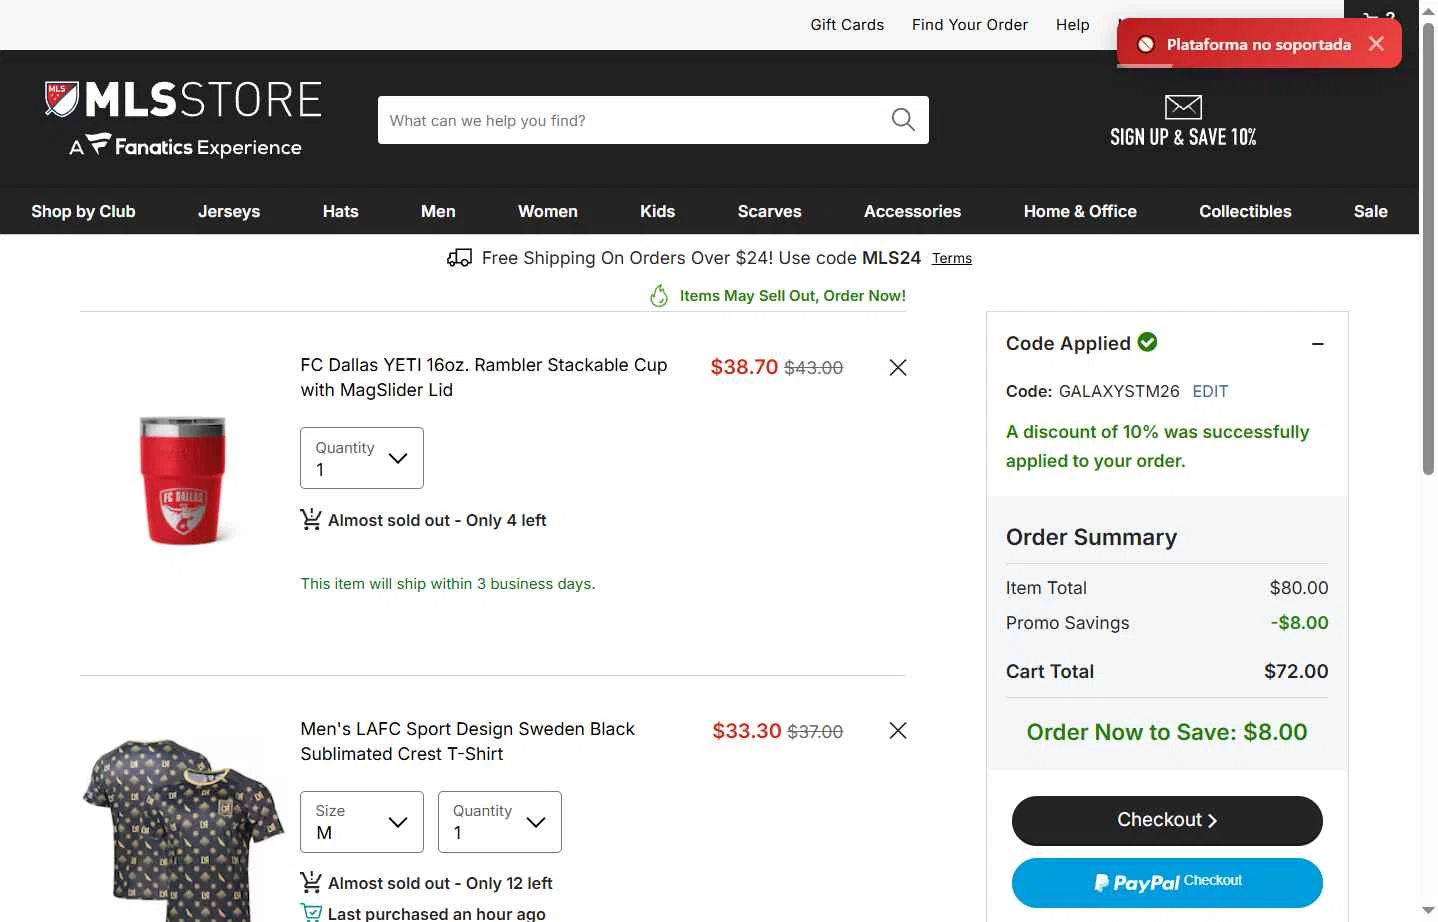This screenshot has width=1438, height=922.
Task: Open Men's LAFC Sport Design T-Shirt title
Action: pos(468,741)
